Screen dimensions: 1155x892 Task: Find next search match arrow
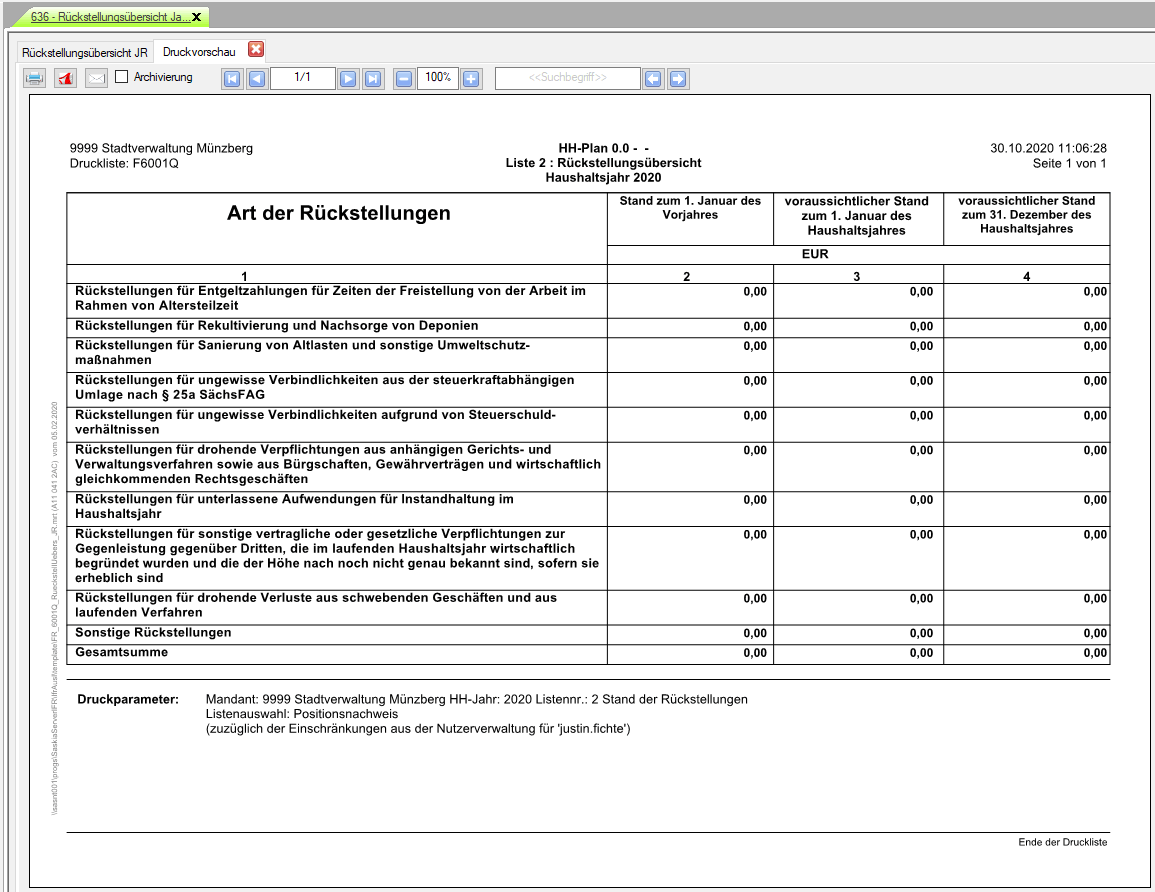click(x=678, y=78)
